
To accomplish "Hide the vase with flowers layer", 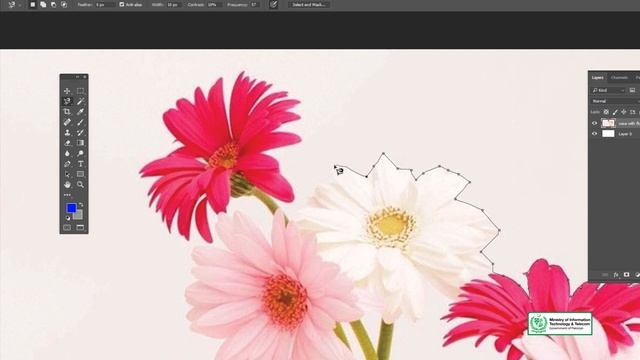I will [x=594, y=123].
